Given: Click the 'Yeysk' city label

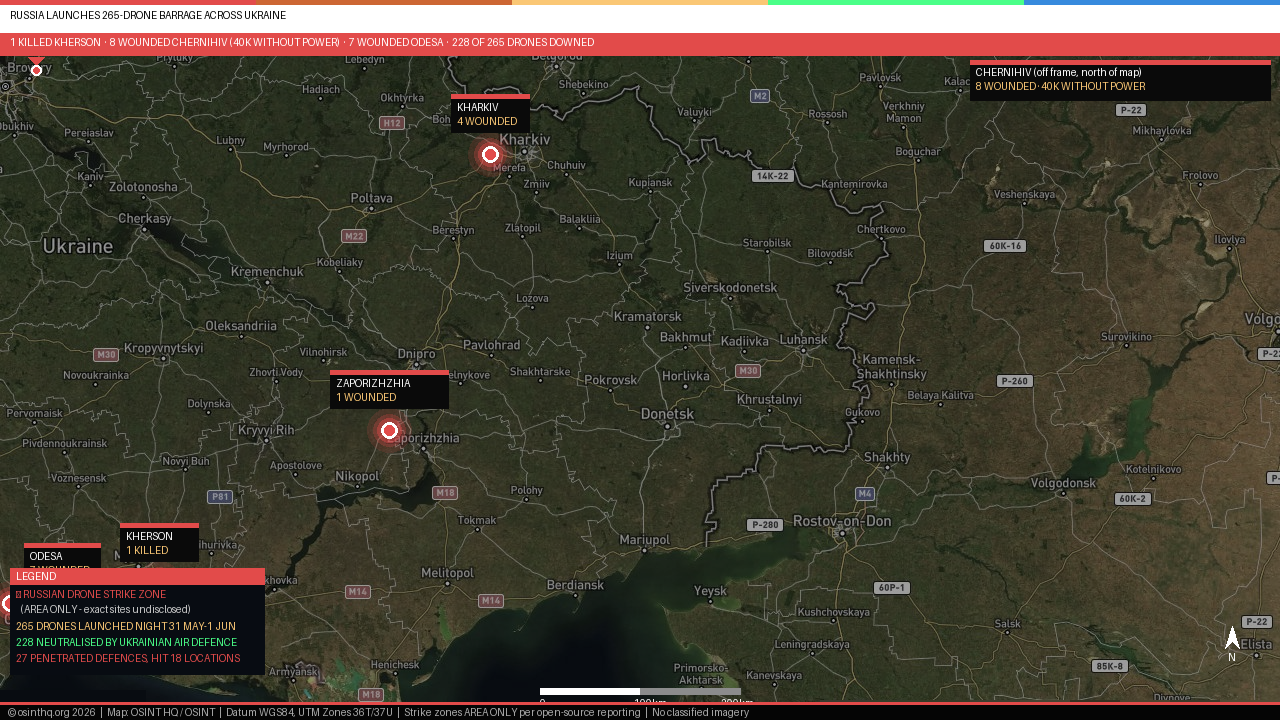Looking at the screenshot, I should pyautogui.click(x=710, y=591).
